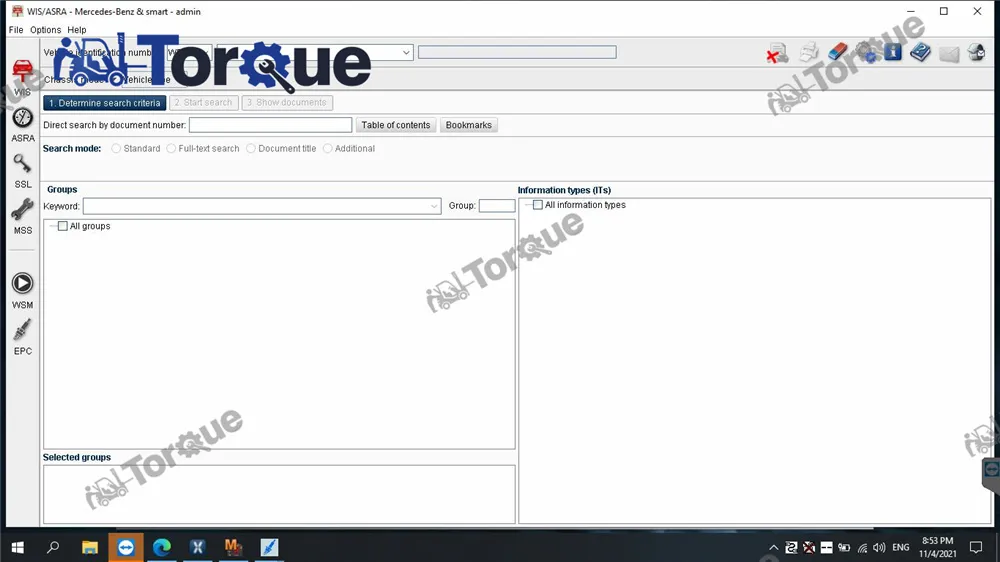Open the Windows notification center
1000x562 pixels.
click(x=976, y=547)
